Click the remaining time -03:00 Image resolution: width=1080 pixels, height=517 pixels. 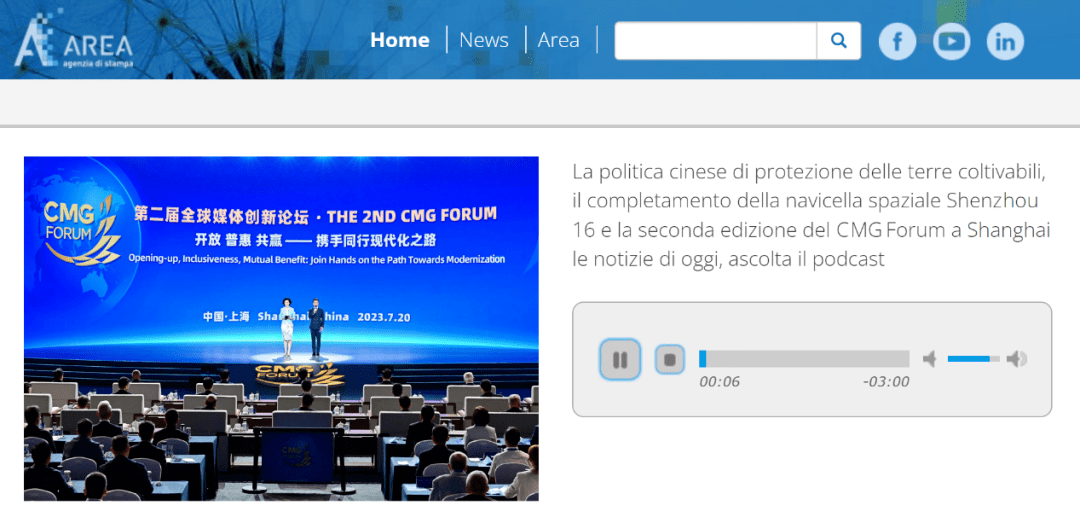pyautogui.click(x=886, y=381)
